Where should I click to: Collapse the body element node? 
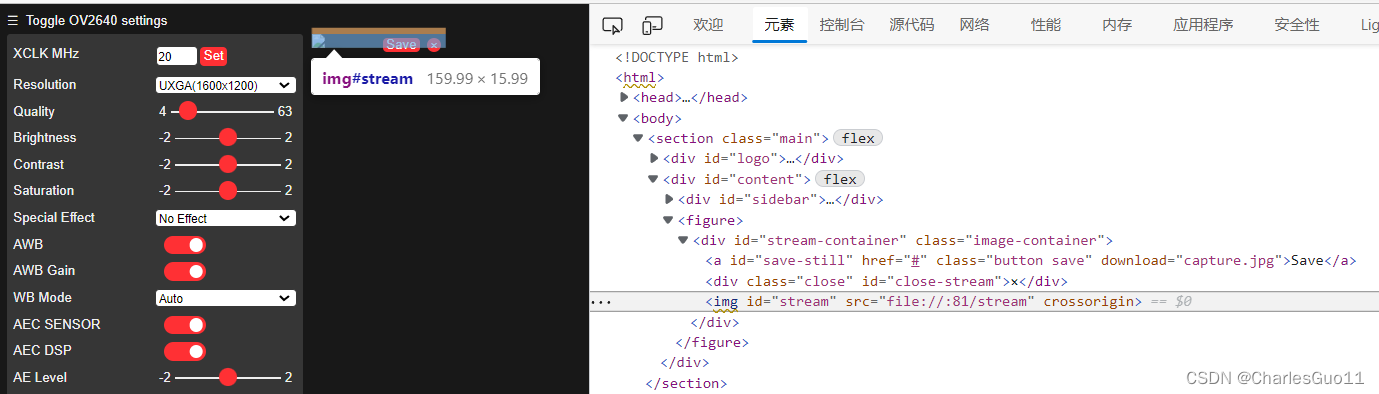(624, 118)
